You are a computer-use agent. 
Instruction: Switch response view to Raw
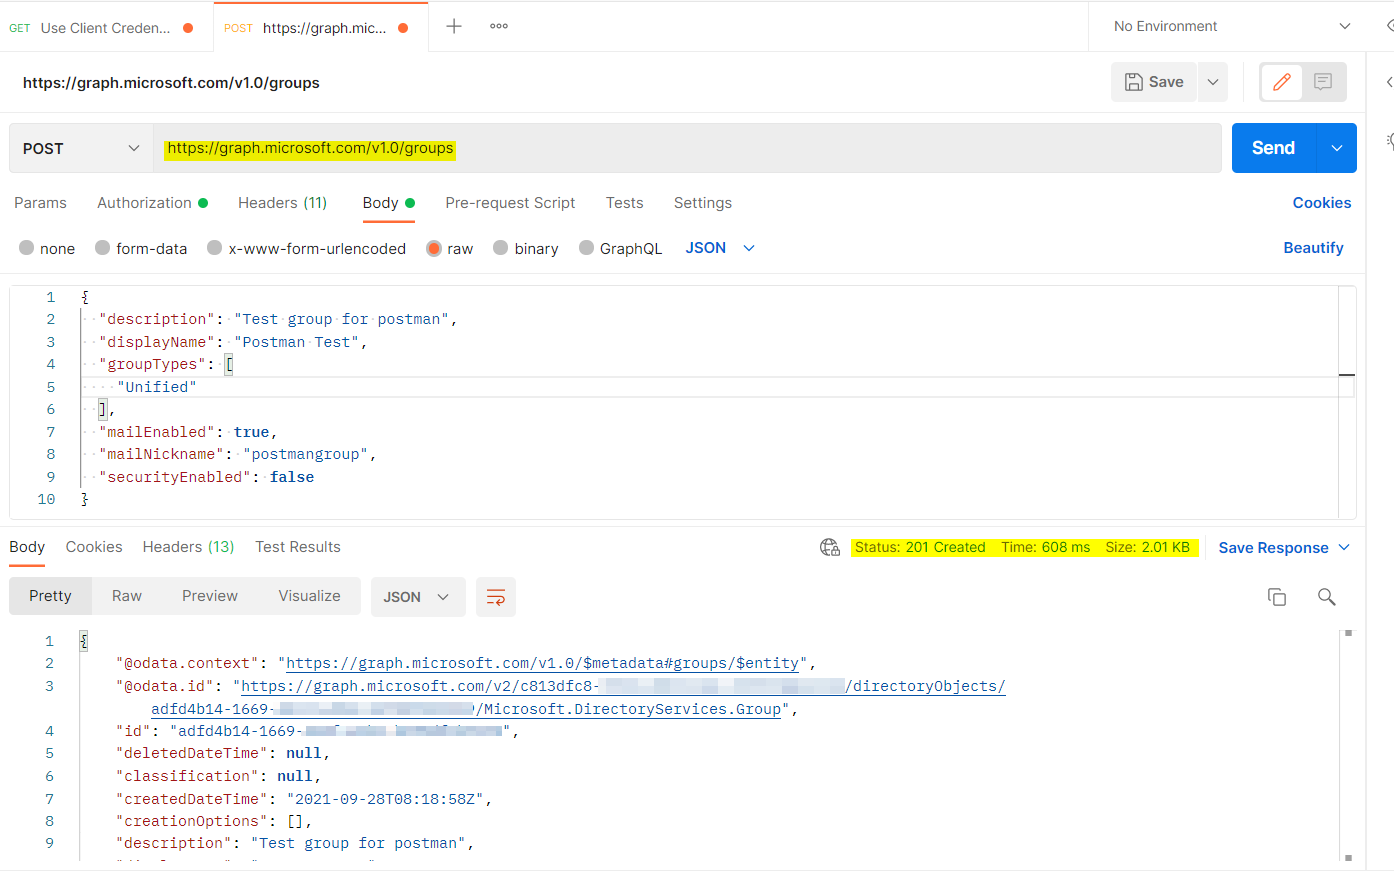click(x=127, y=596)
